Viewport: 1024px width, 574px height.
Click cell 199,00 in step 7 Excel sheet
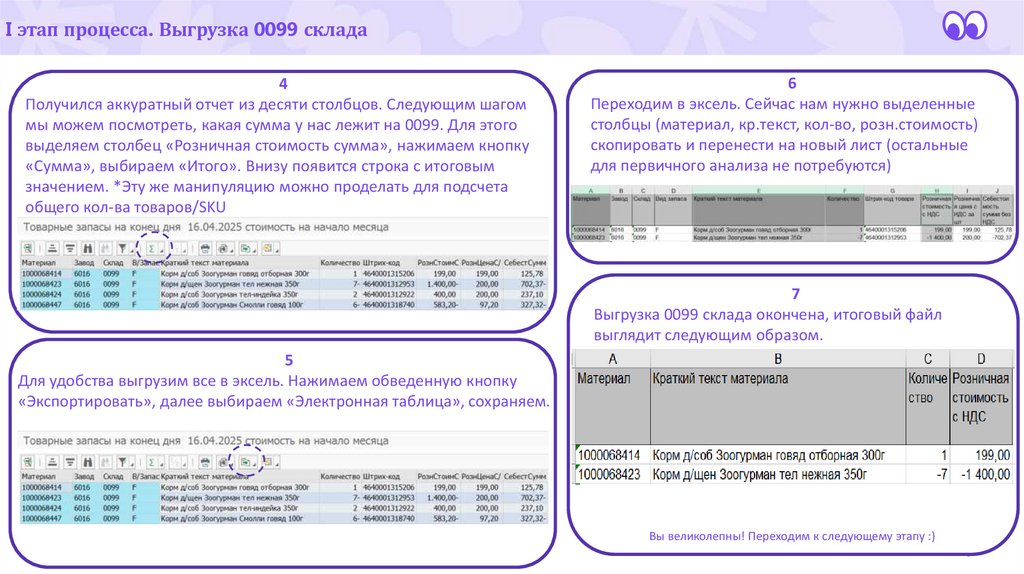[981, 455]
